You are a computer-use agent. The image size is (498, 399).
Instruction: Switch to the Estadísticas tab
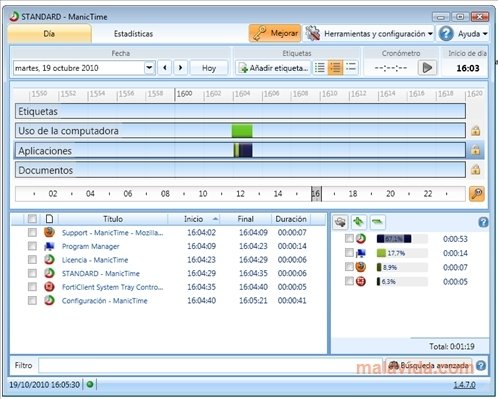(x=133, y=34)
